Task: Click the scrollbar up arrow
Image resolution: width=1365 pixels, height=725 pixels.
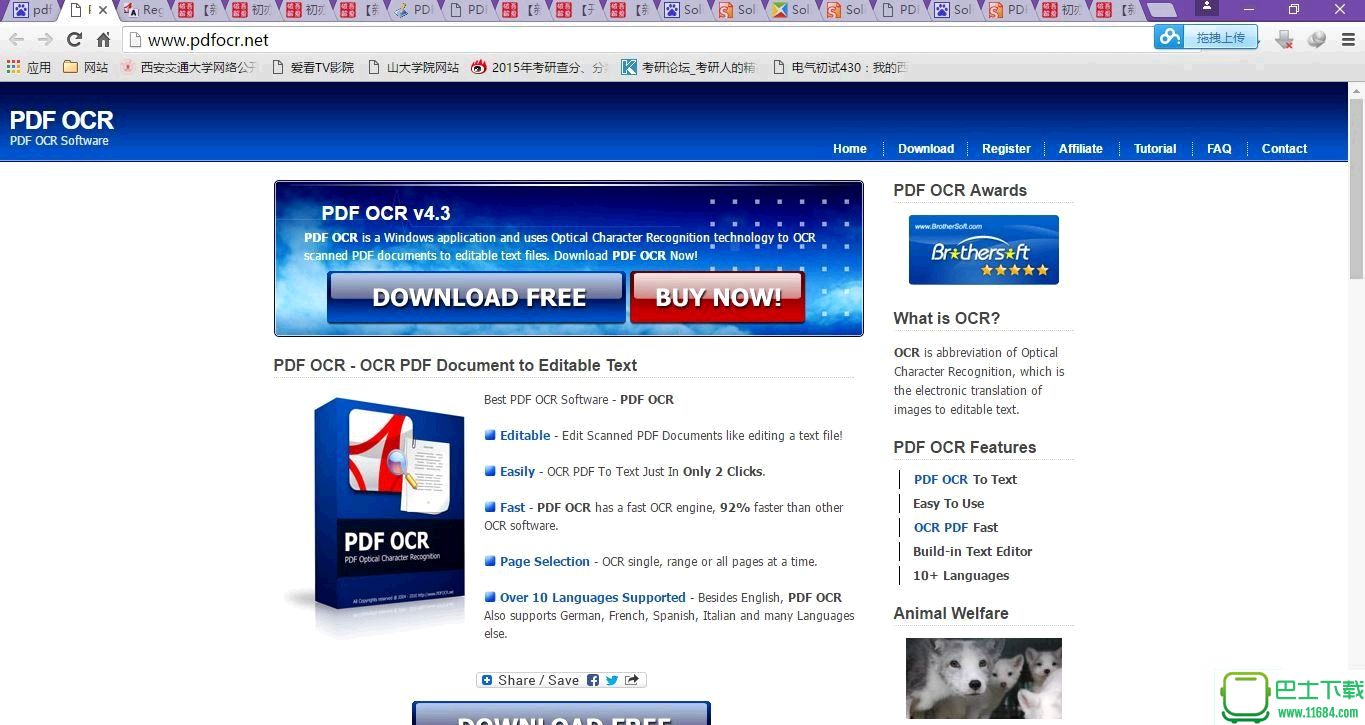Action: point(1356,91)
